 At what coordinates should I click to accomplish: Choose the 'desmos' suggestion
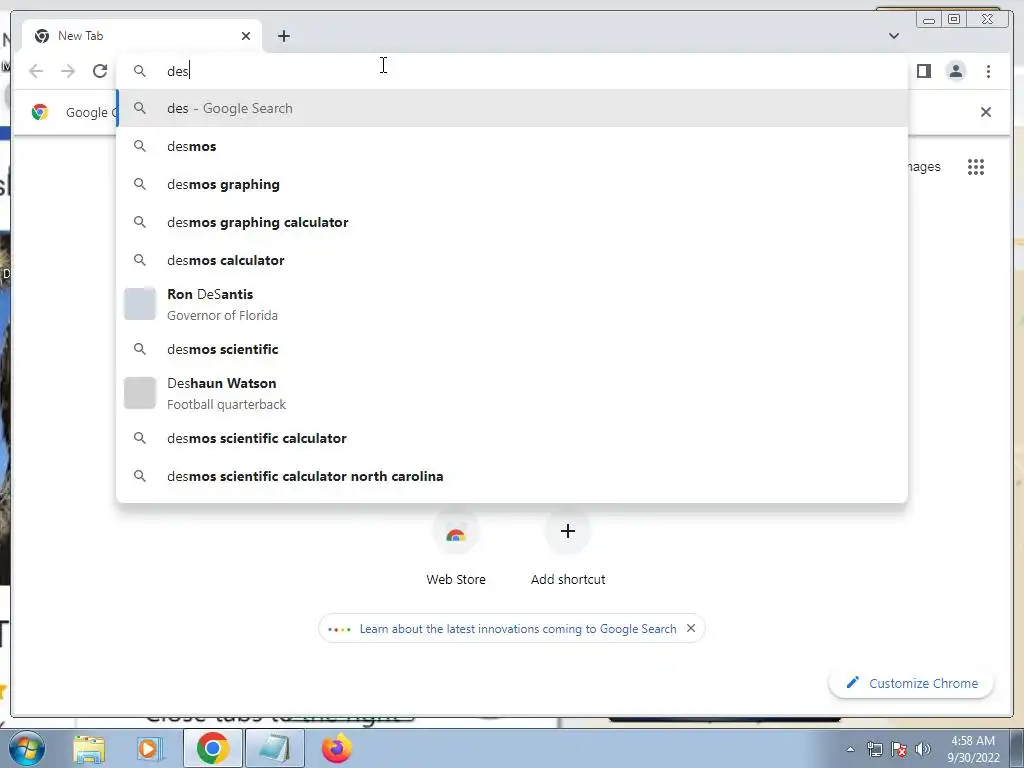pyautogui.click(x=512, y=146)
